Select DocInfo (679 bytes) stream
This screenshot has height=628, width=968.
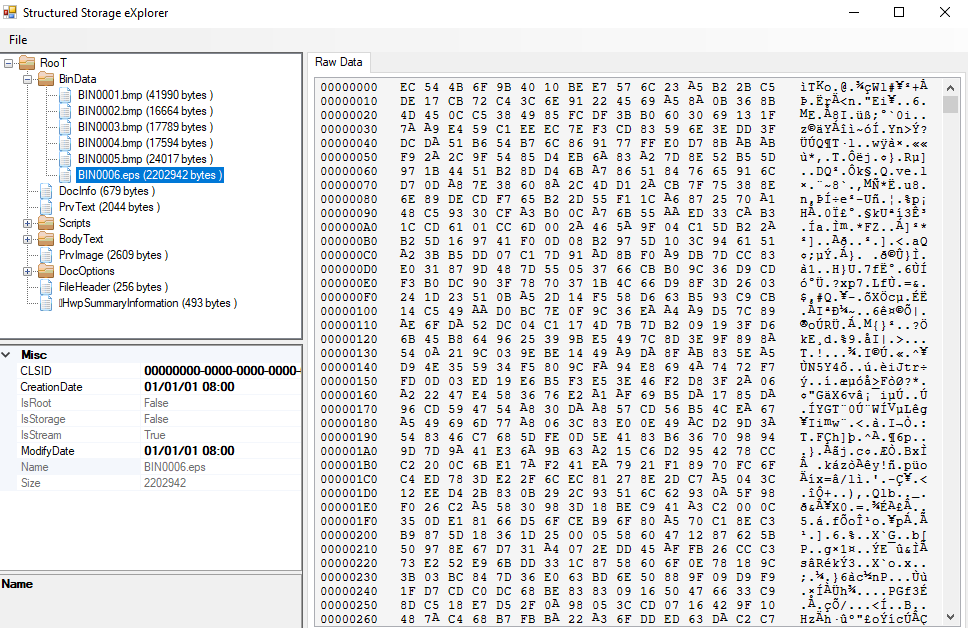point(107,191)
